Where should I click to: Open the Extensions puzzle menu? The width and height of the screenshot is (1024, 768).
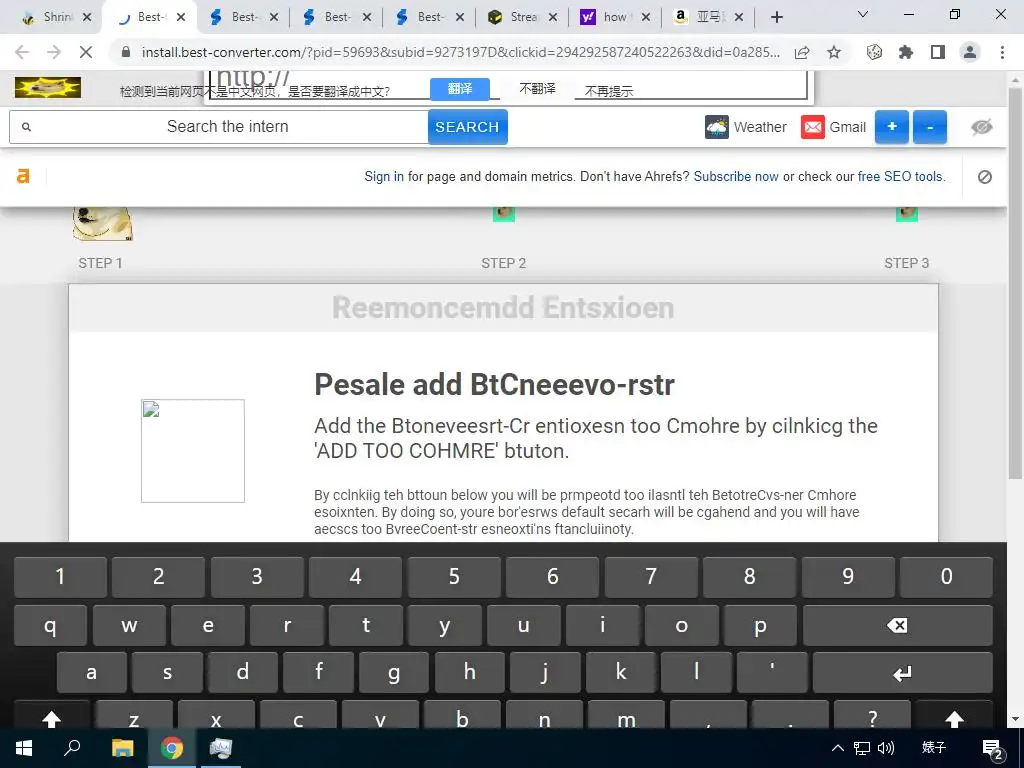(906, 52)
